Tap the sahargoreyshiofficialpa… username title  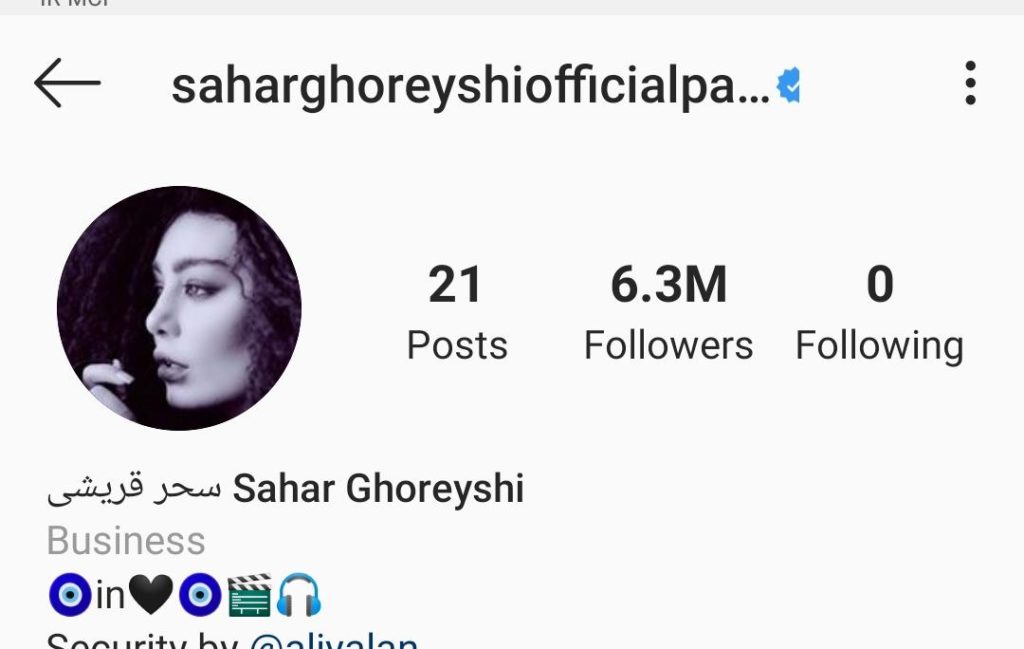471,86
